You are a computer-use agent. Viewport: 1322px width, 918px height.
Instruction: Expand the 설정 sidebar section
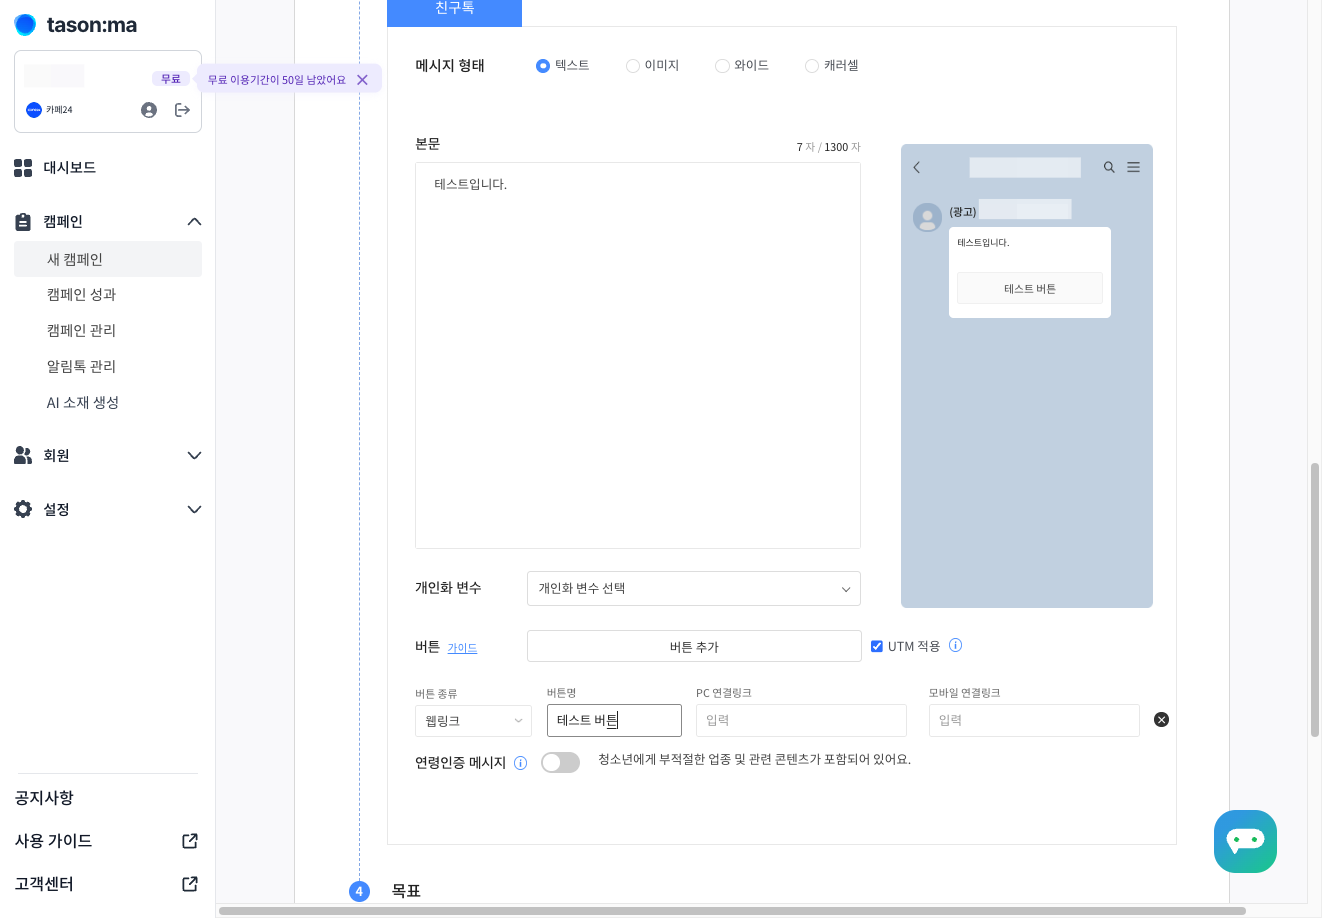click(194, 510)
